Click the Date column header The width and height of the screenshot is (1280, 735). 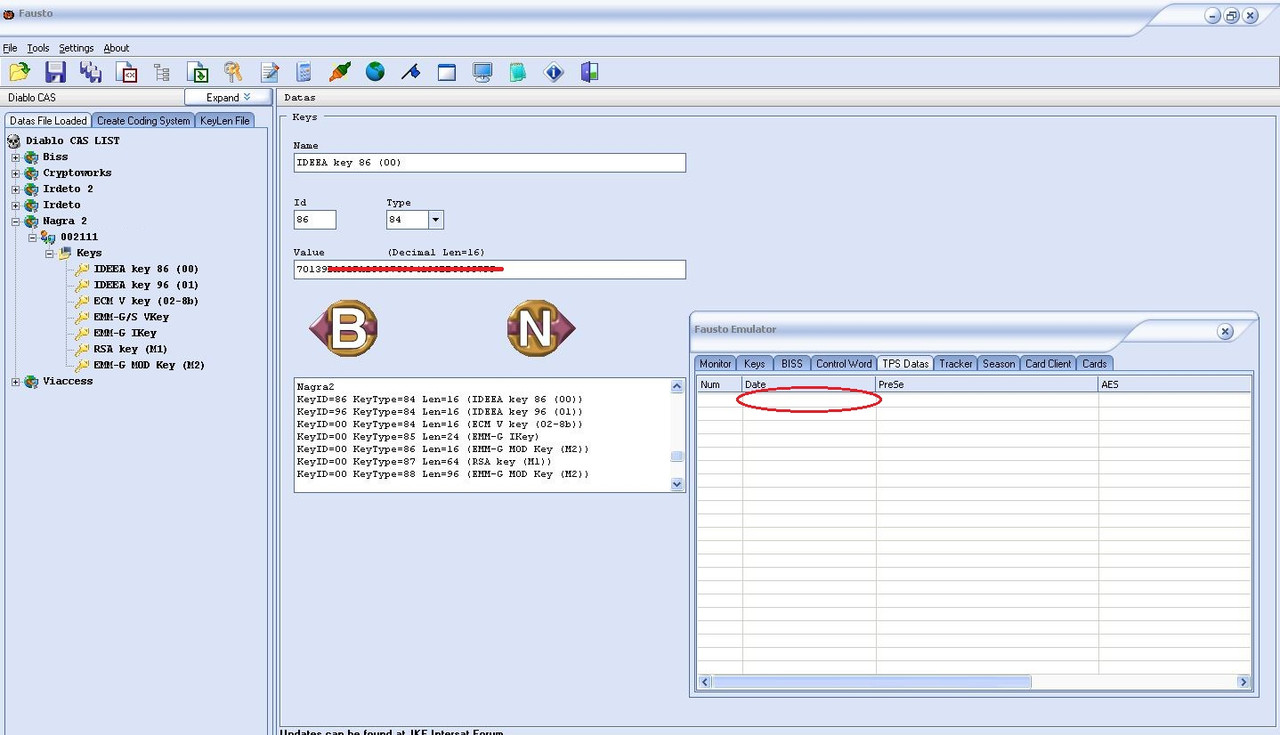pyautogui.click(x=809, y=384)
